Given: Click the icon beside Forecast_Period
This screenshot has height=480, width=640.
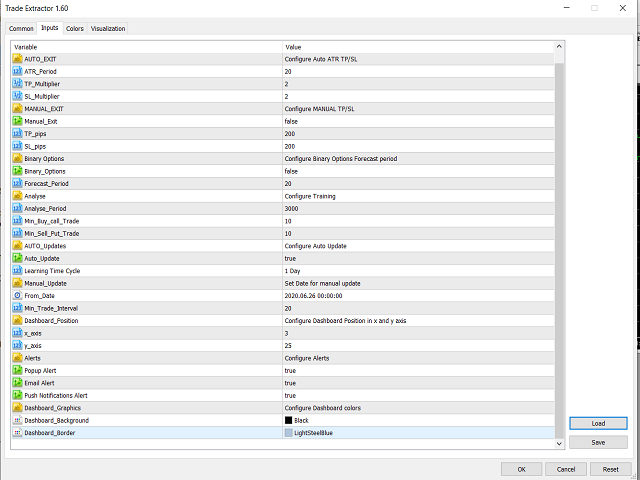Looking at the screenshot, I should 17,184.
